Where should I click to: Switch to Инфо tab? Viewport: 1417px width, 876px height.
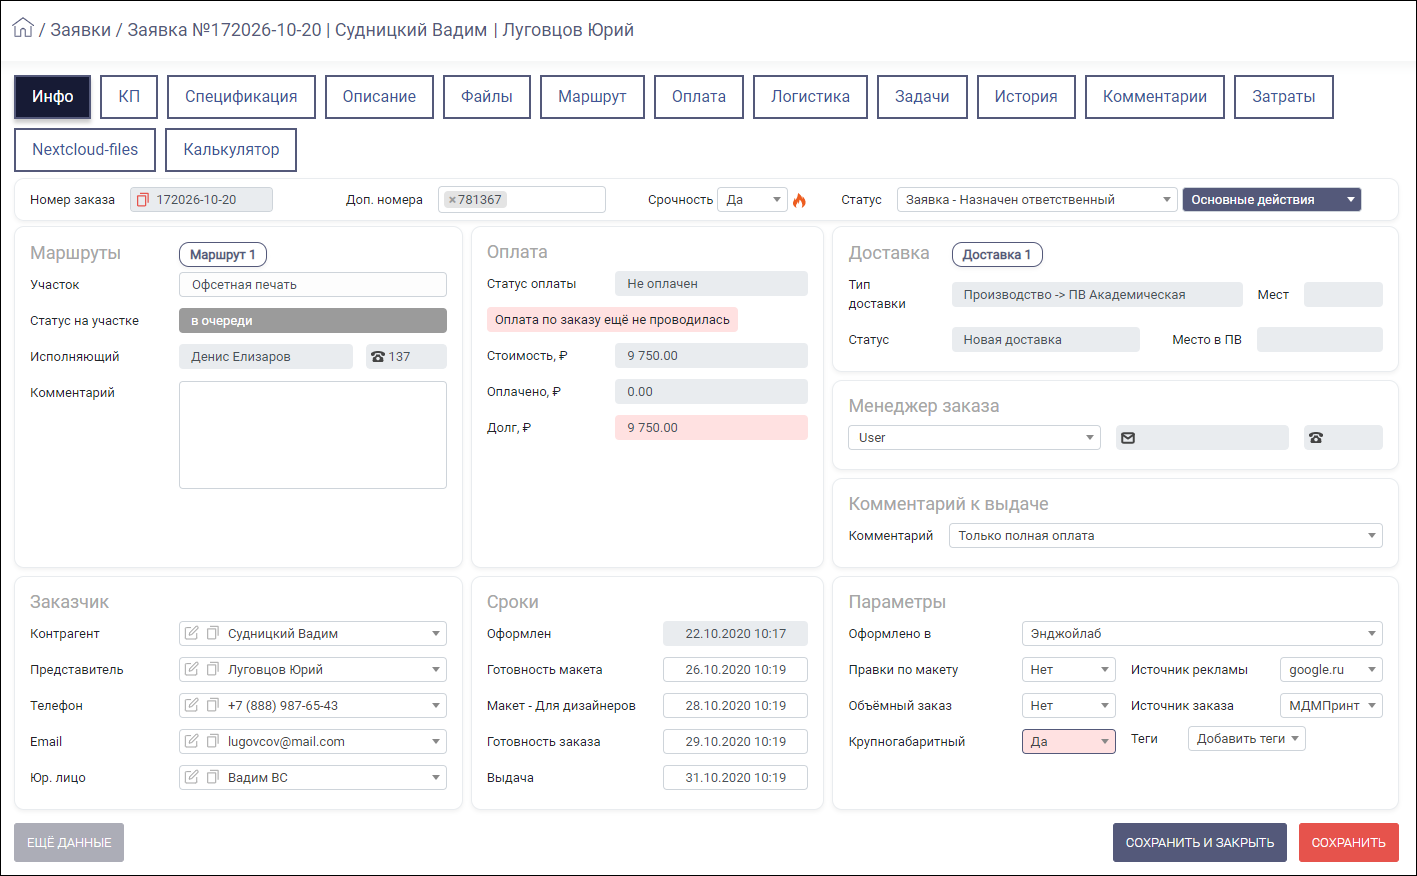[x=52, y=97]
